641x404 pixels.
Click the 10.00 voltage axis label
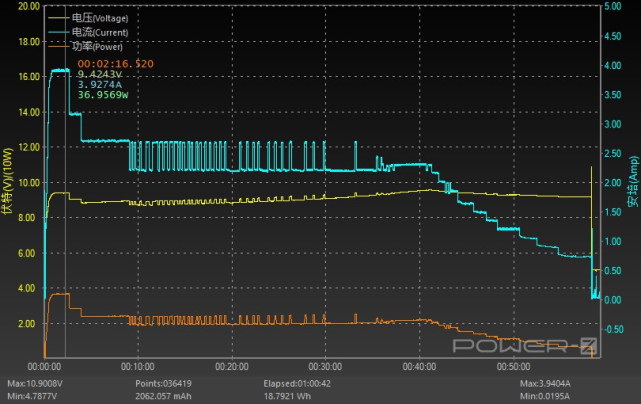tap(29, 182)
